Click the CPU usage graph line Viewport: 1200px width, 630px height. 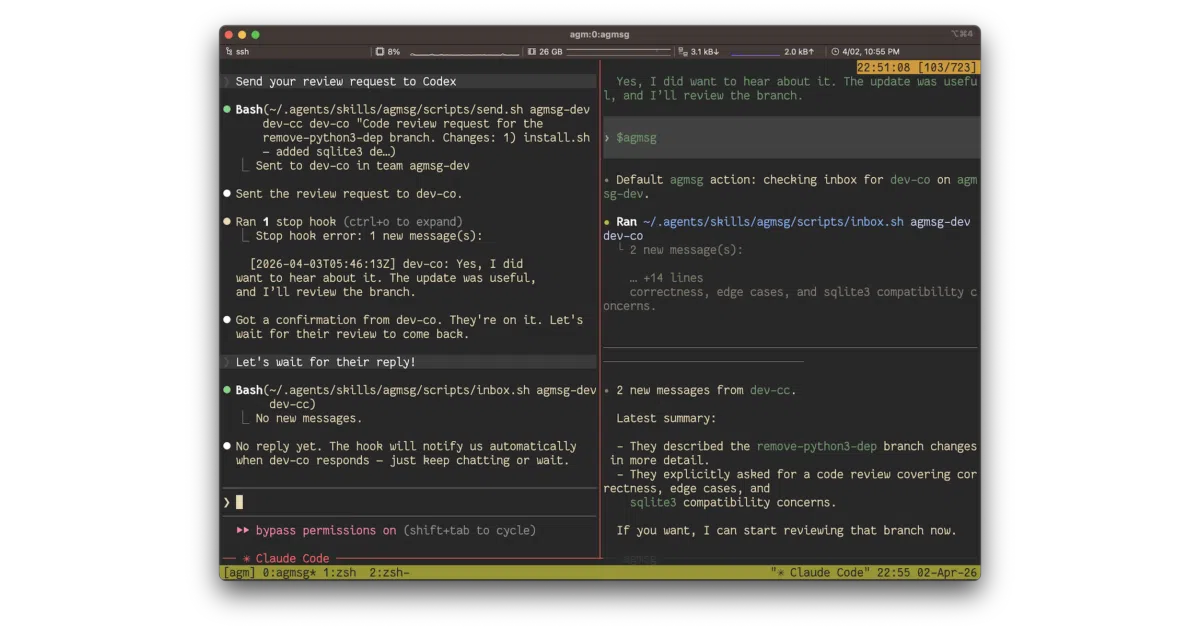(464, 52)
